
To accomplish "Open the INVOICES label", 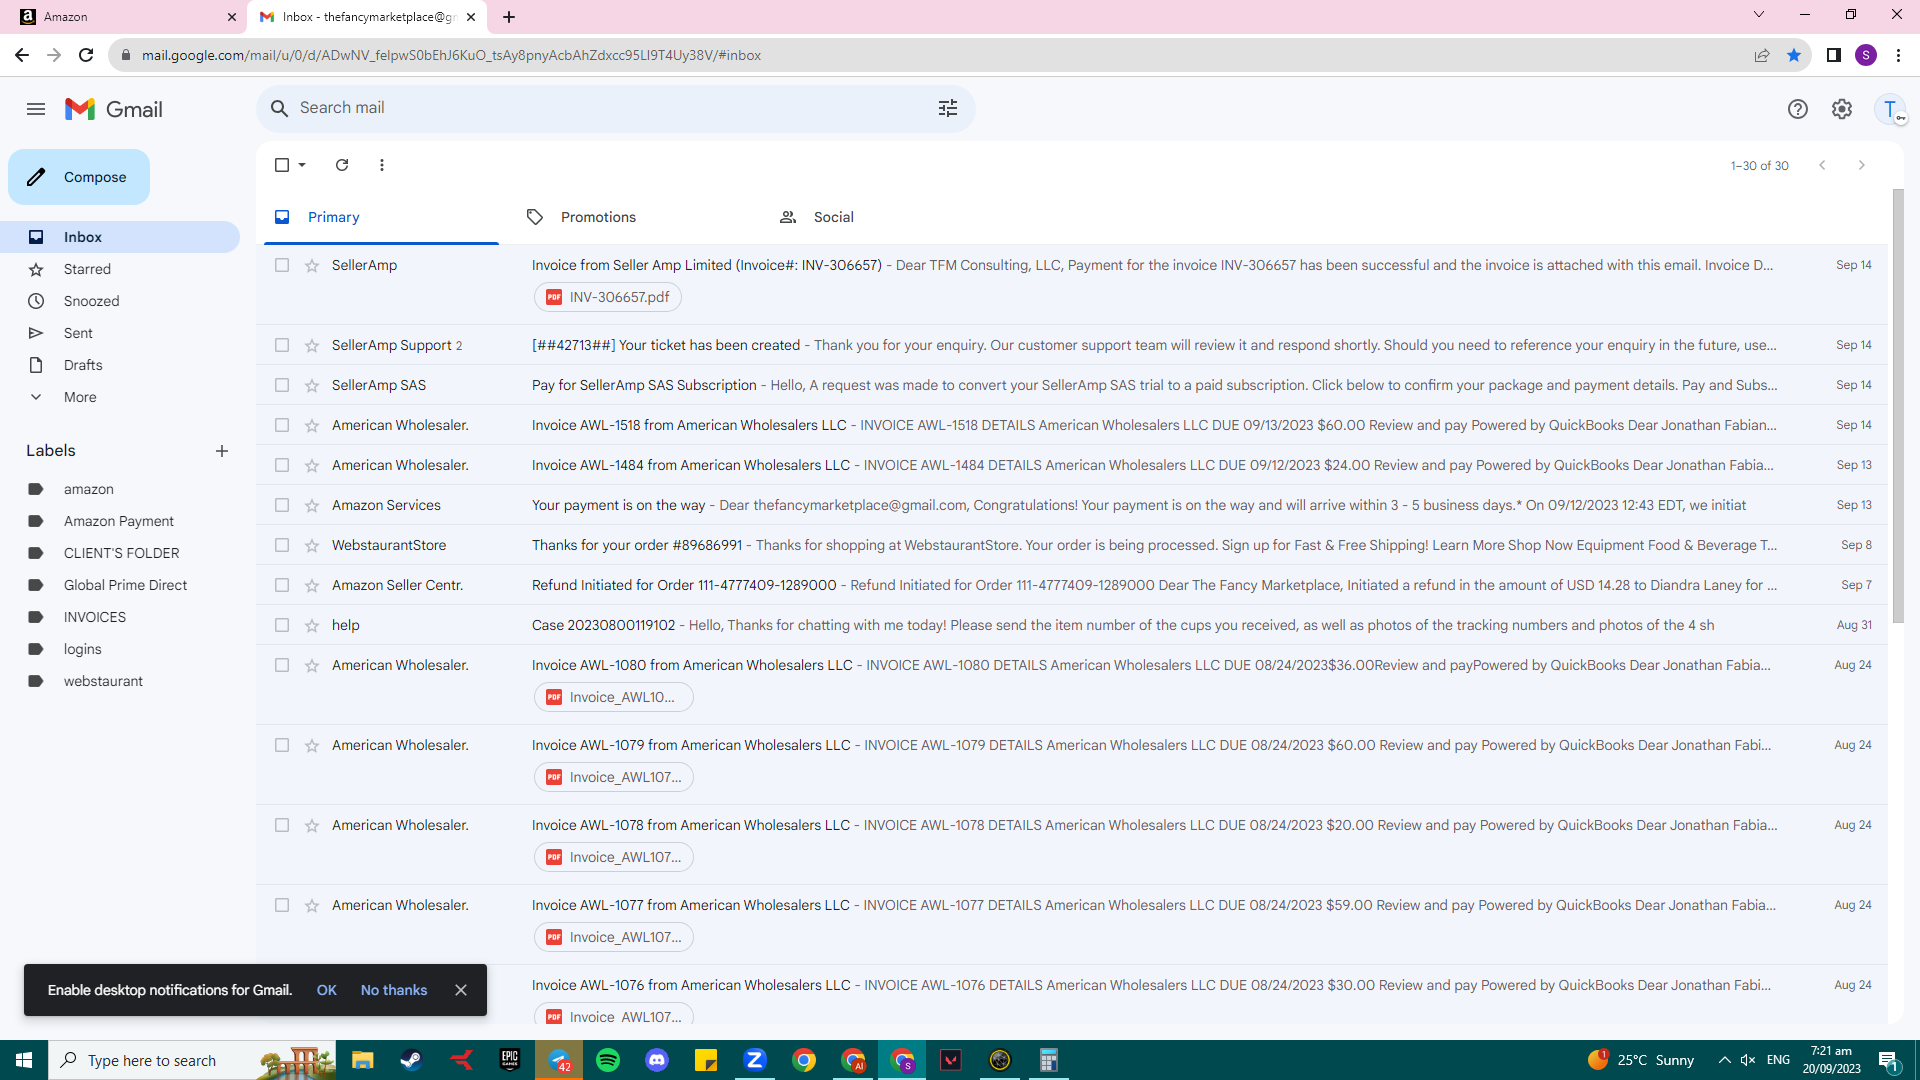I will click(95, 617).
